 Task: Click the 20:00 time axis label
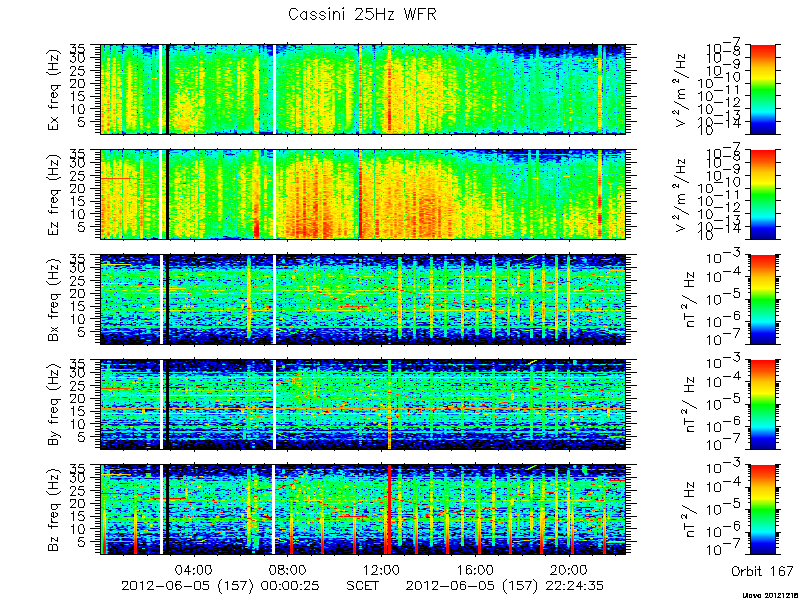pyautogui.click(x=569, y=568)
